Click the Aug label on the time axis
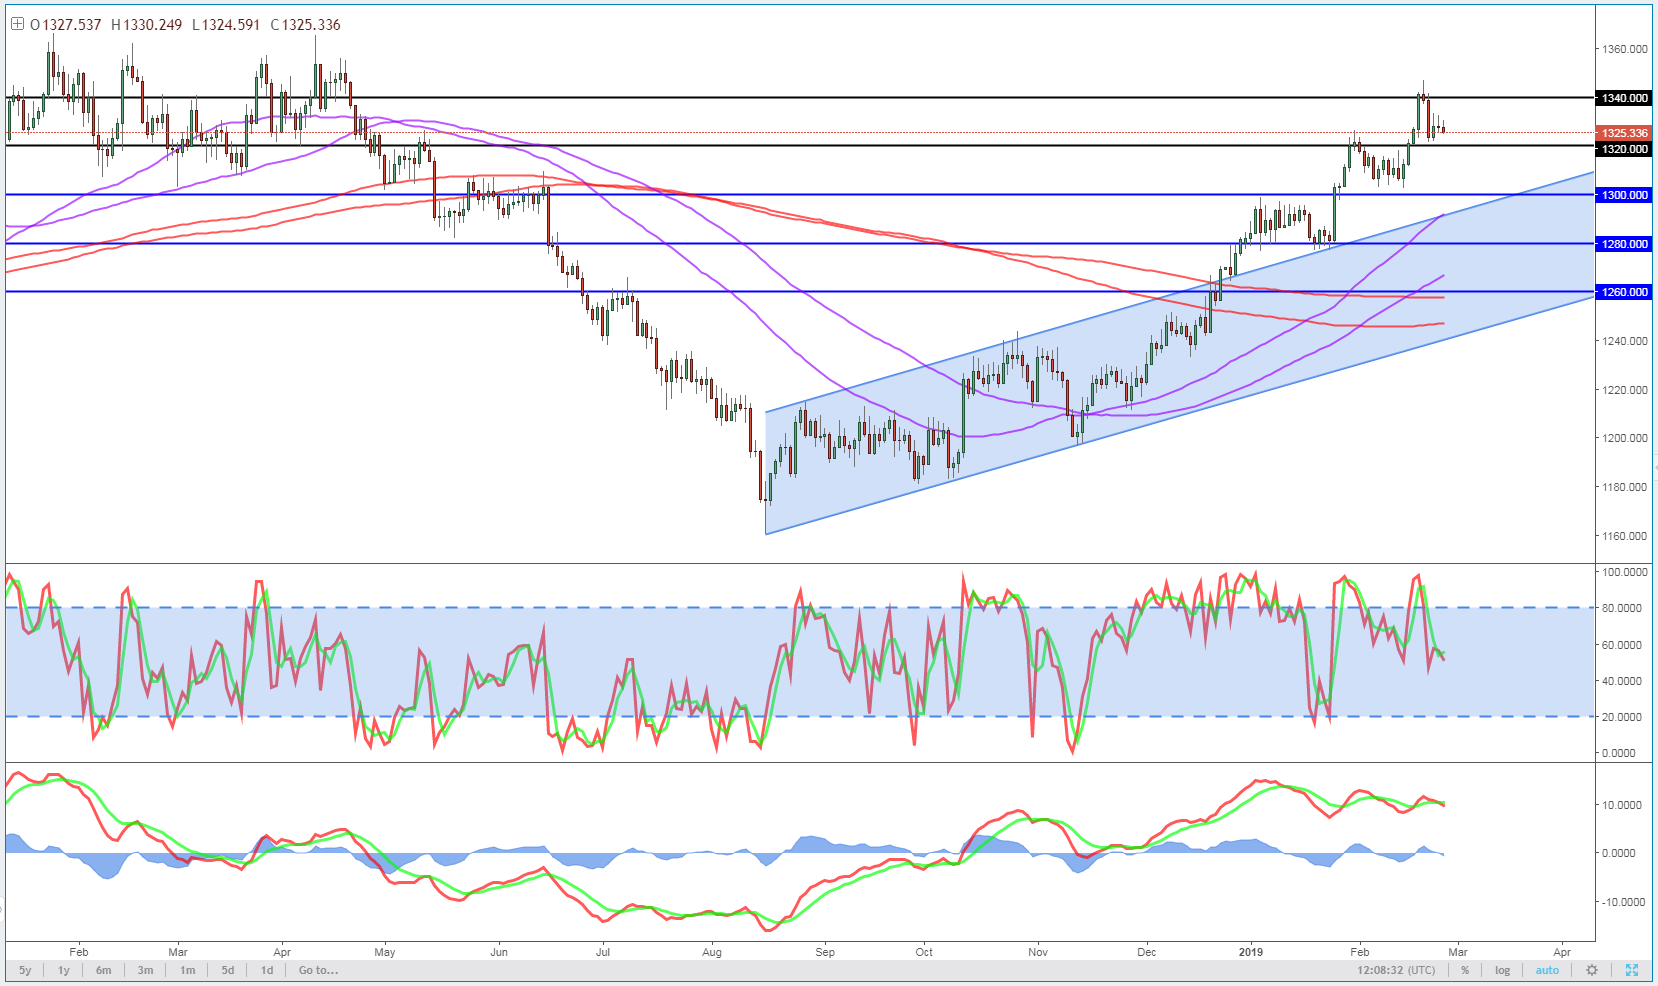 pos(712,952)
